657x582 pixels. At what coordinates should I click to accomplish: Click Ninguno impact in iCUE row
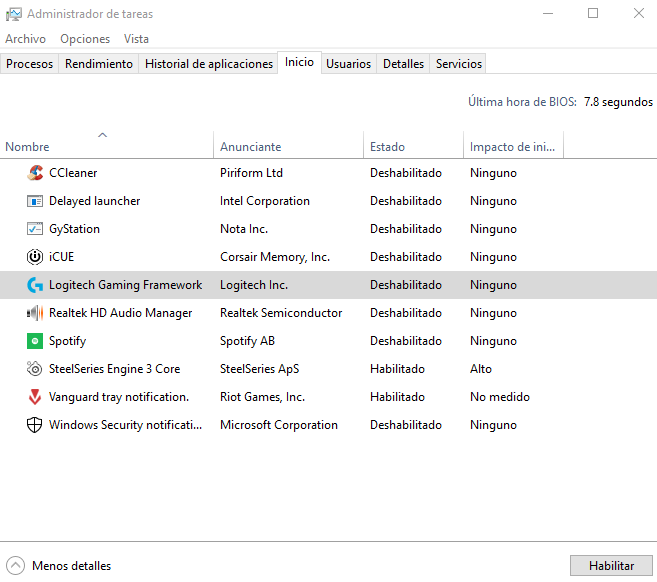pyautogui.click(x=493, y=257)
